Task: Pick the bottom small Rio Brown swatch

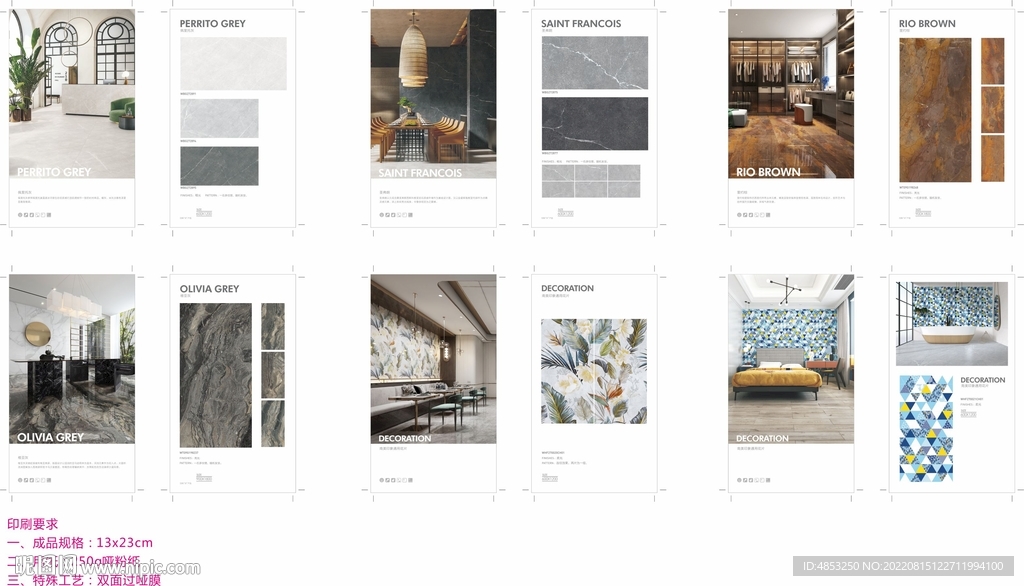Action: click(x=993, y=159)
